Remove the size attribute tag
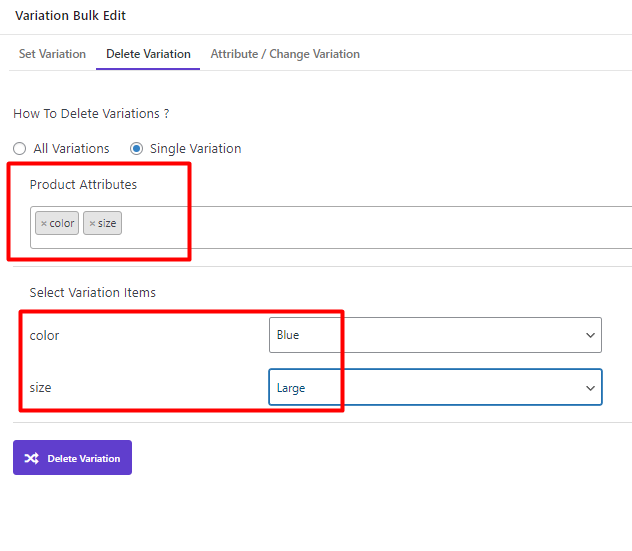 tap(92, 223)
